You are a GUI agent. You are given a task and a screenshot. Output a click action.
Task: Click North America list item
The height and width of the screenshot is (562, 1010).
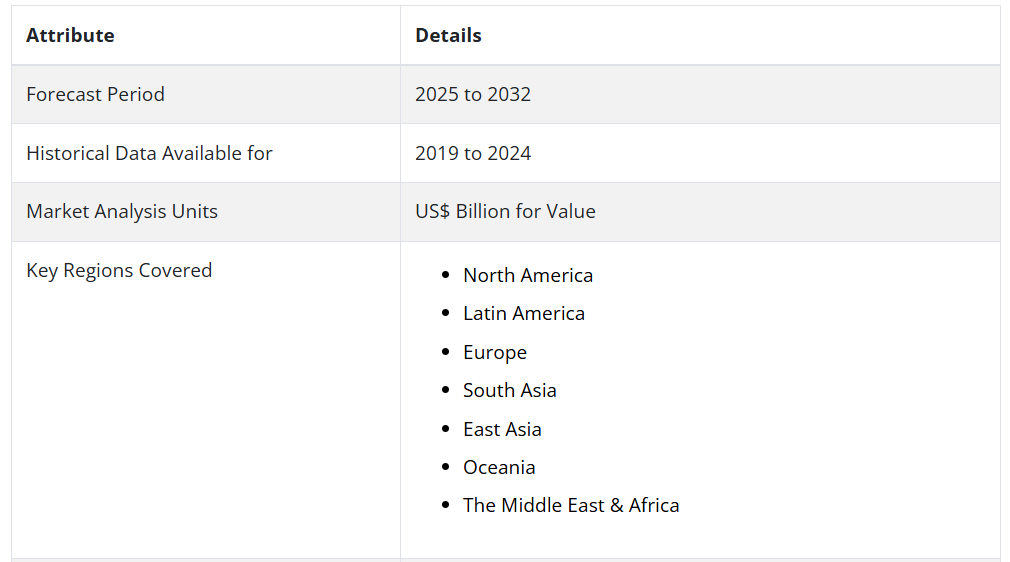pos(528,275)
